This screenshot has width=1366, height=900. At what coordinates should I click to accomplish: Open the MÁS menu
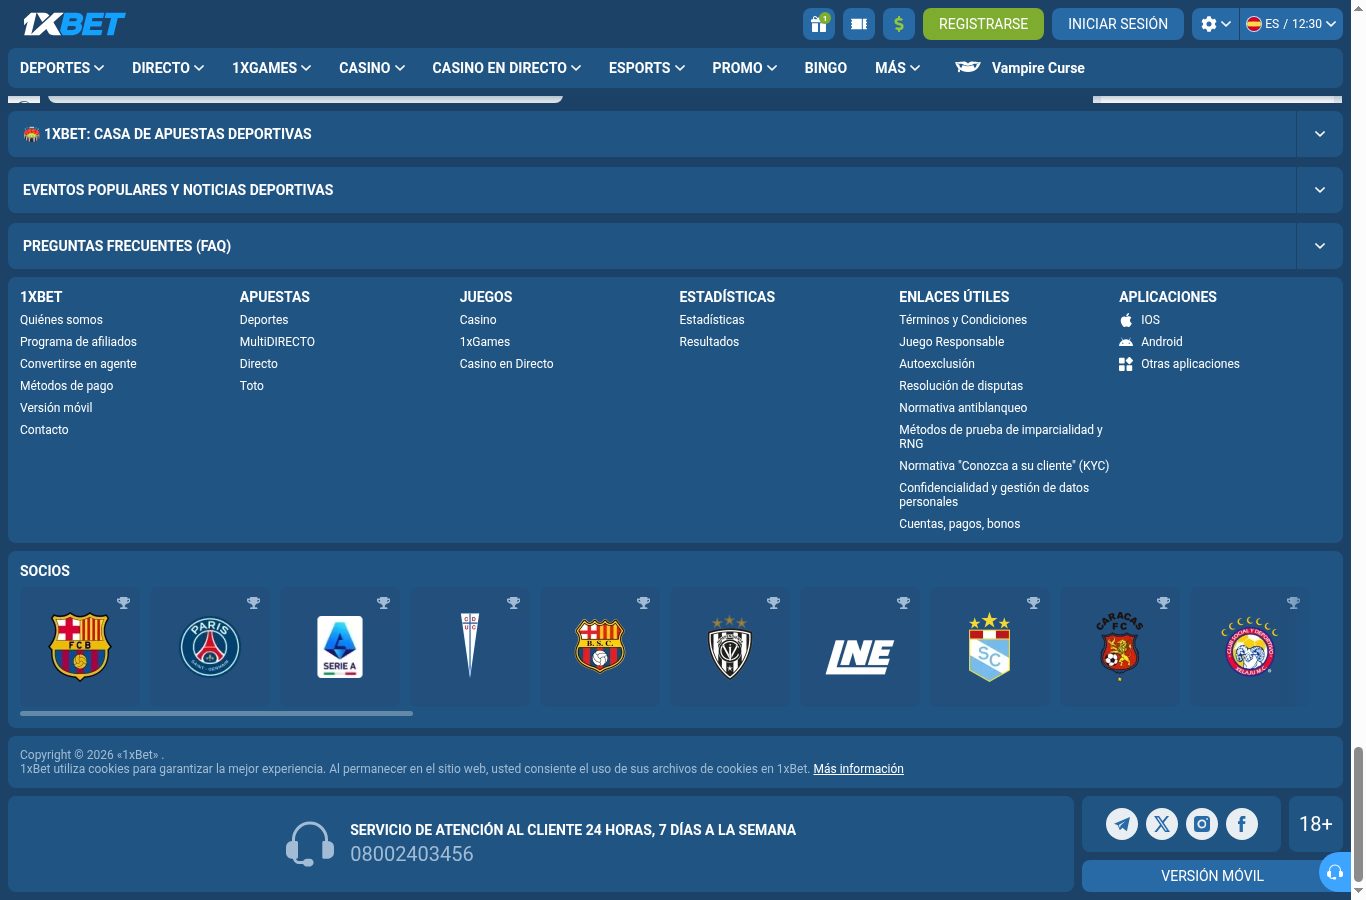click(898, 68)
